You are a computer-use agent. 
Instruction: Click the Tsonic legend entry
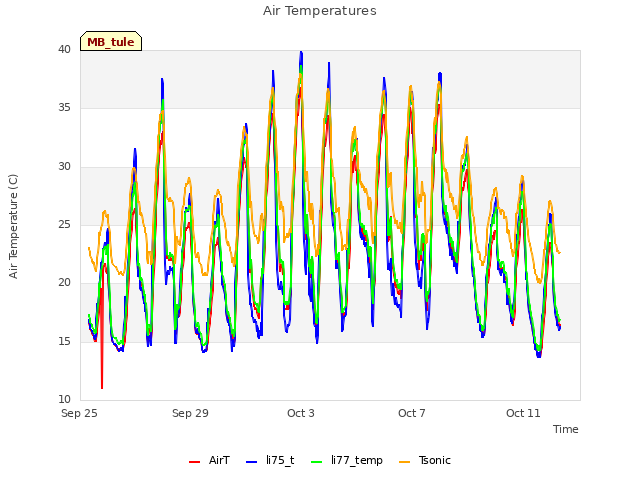click(x=424, y=460)
